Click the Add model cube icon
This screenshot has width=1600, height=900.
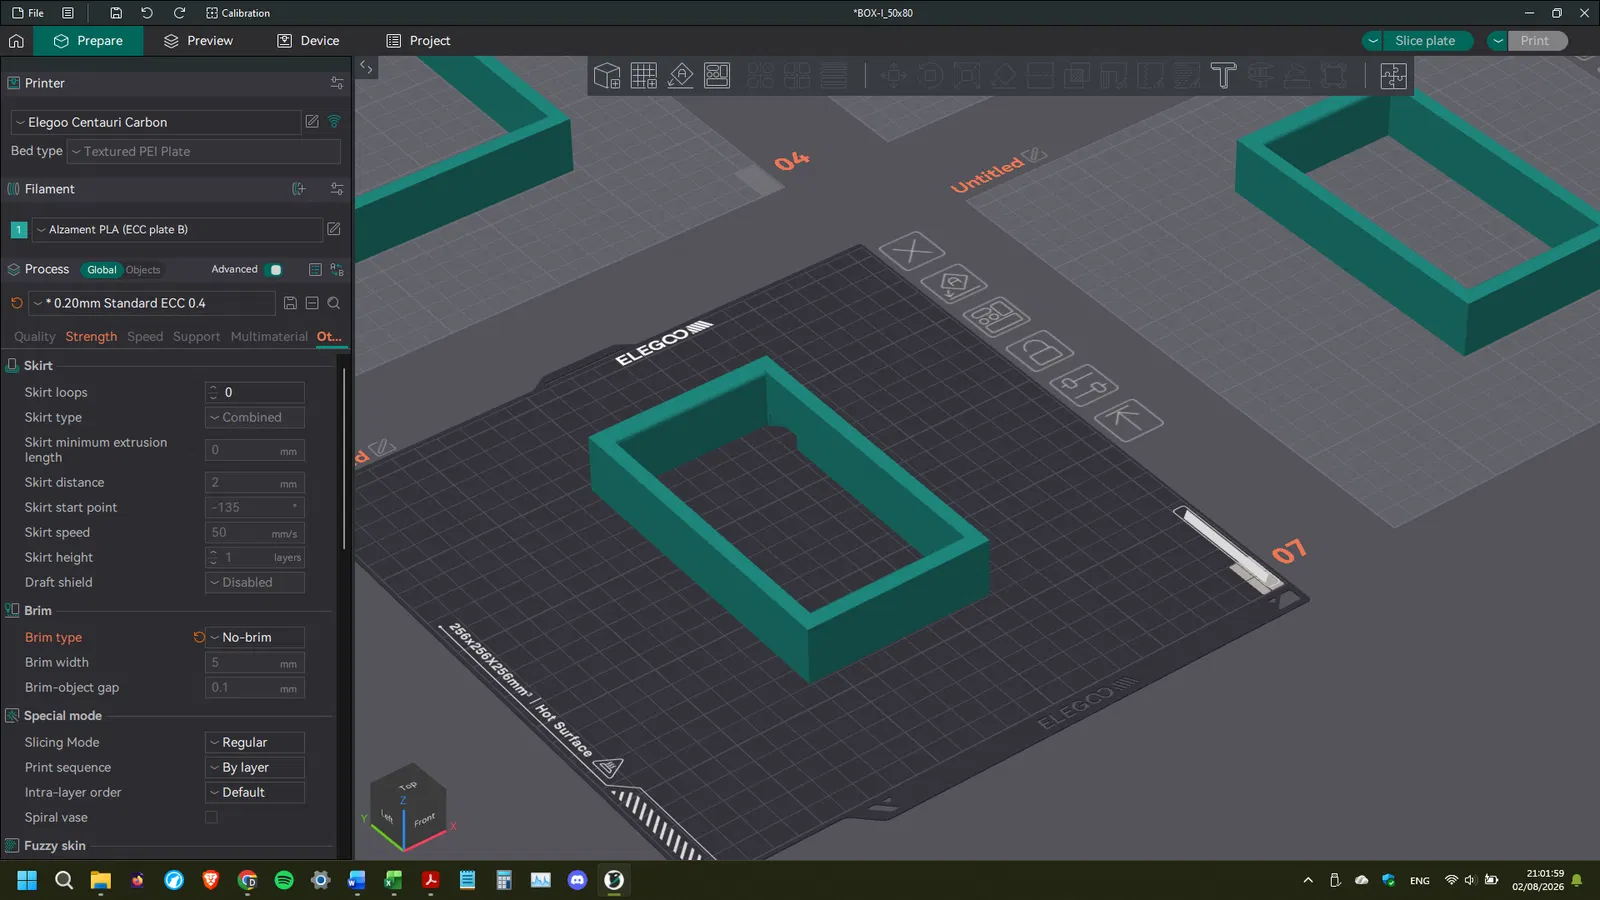pyautogui.click(x=606, y=76)
